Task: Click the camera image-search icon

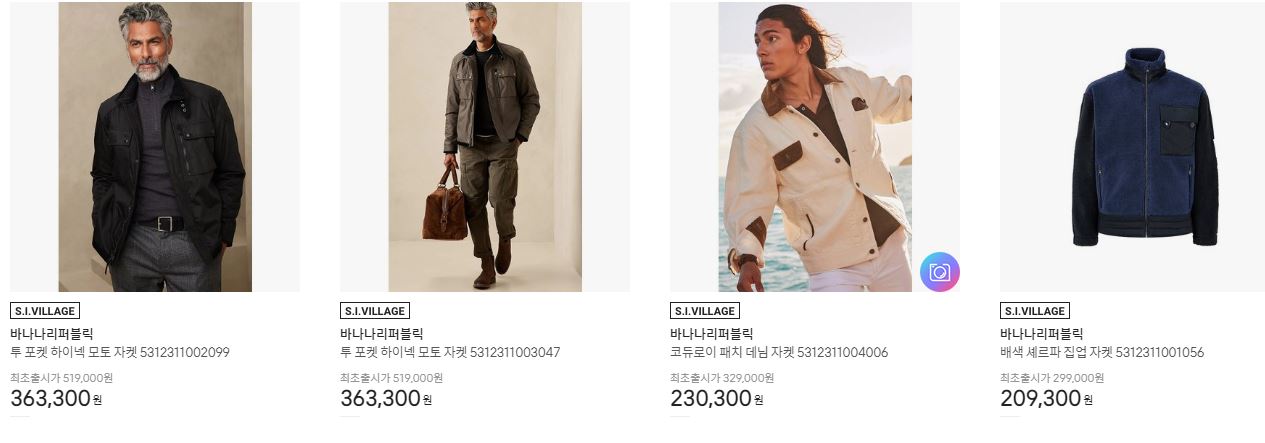Action: (x=940, y=272)
